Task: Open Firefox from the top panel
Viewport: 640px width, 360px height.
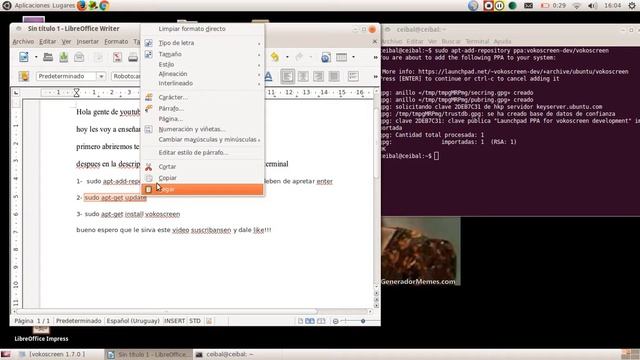Action: pos(82,5)
